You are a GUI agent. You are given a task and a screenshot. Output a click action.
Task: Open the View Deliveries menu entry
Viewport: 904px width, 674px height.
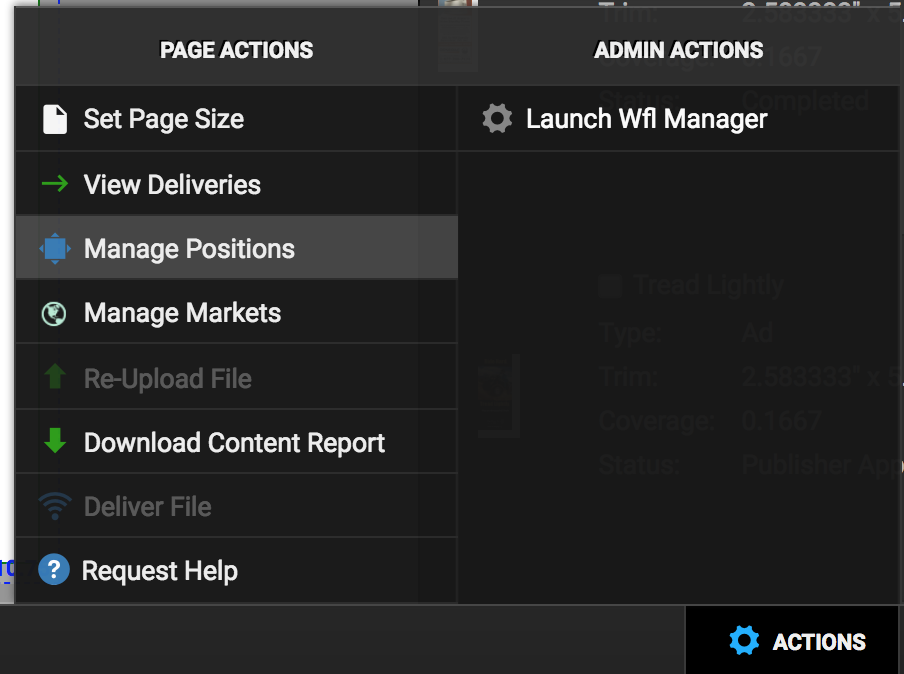(x=172, y=185)
